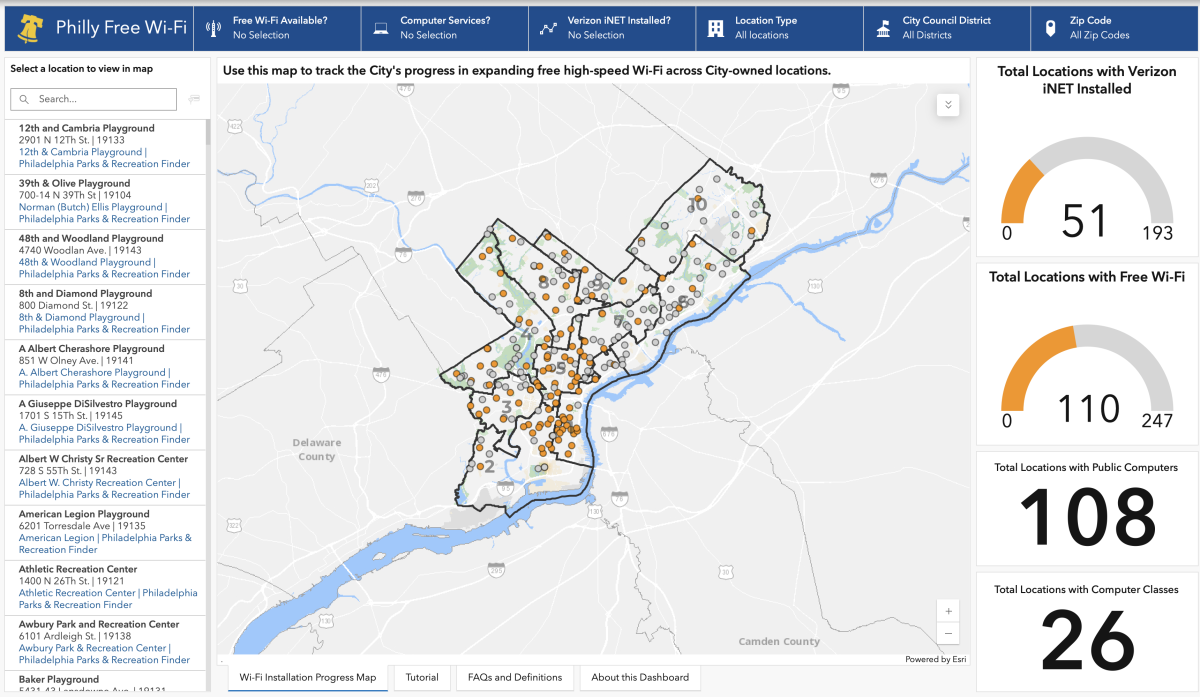Click the line chart icon beside Verizon iNET
The height and width of the screenshot is (697, 1200).
point(548,28)
